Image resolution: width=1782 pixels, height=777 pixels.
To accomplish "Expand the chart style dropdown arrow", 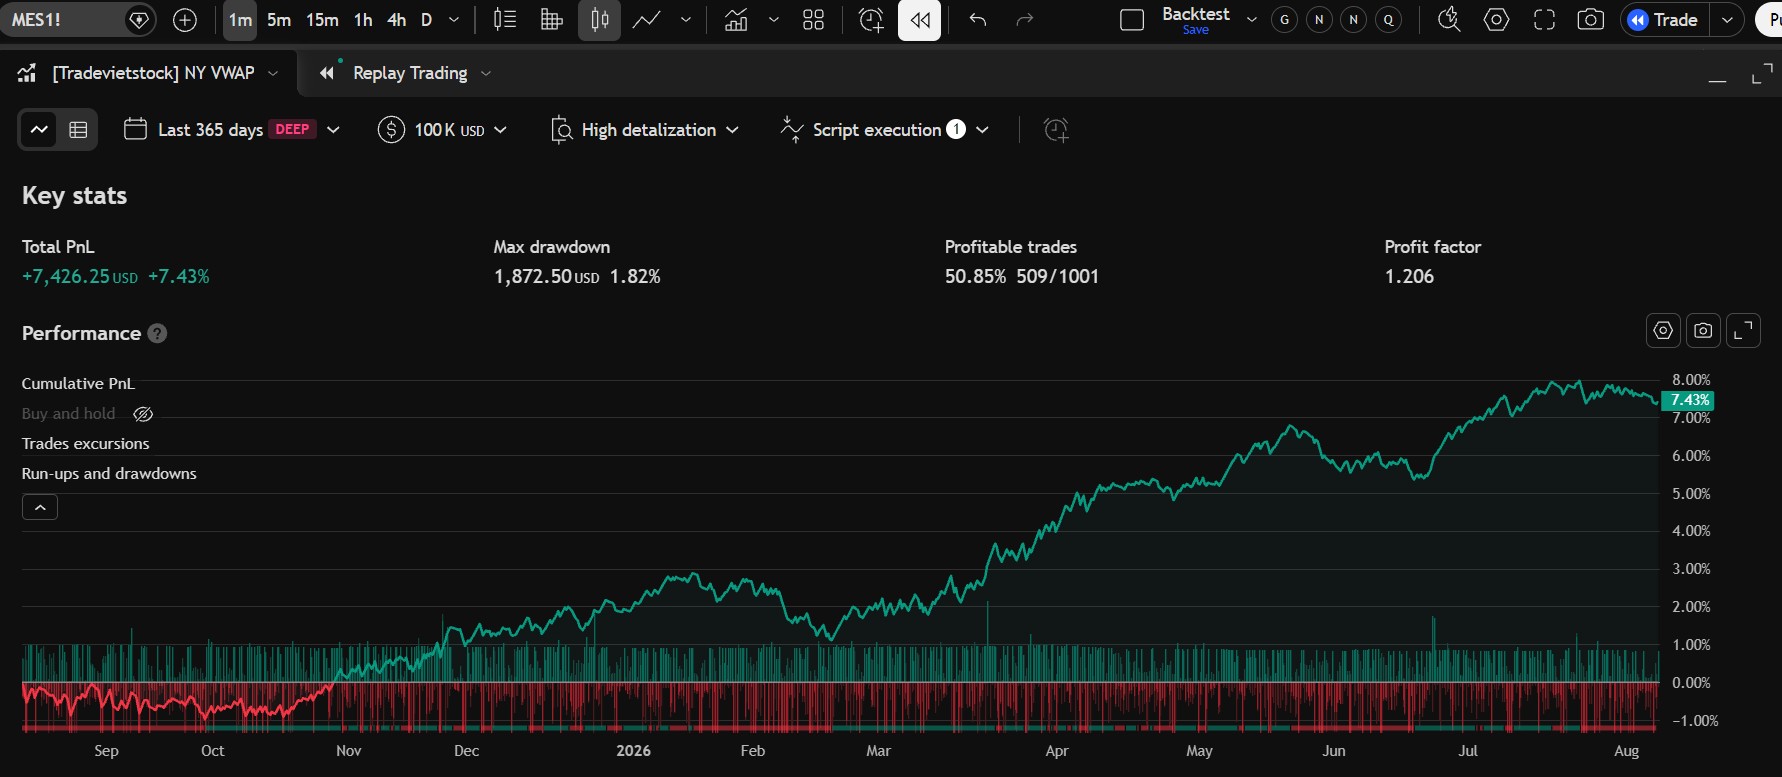I will point(686,20).
